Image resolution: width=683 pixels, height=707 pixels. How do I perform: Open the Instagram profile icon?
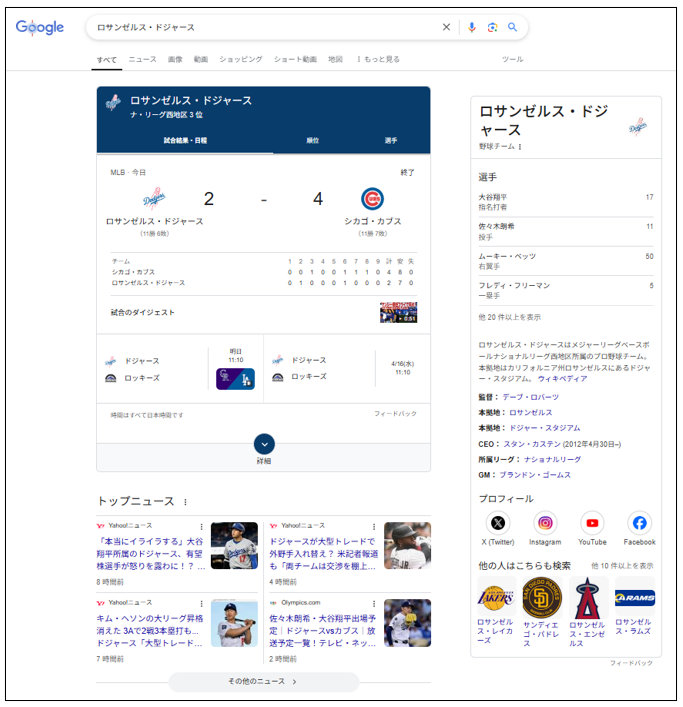click(x=545, y=523)
